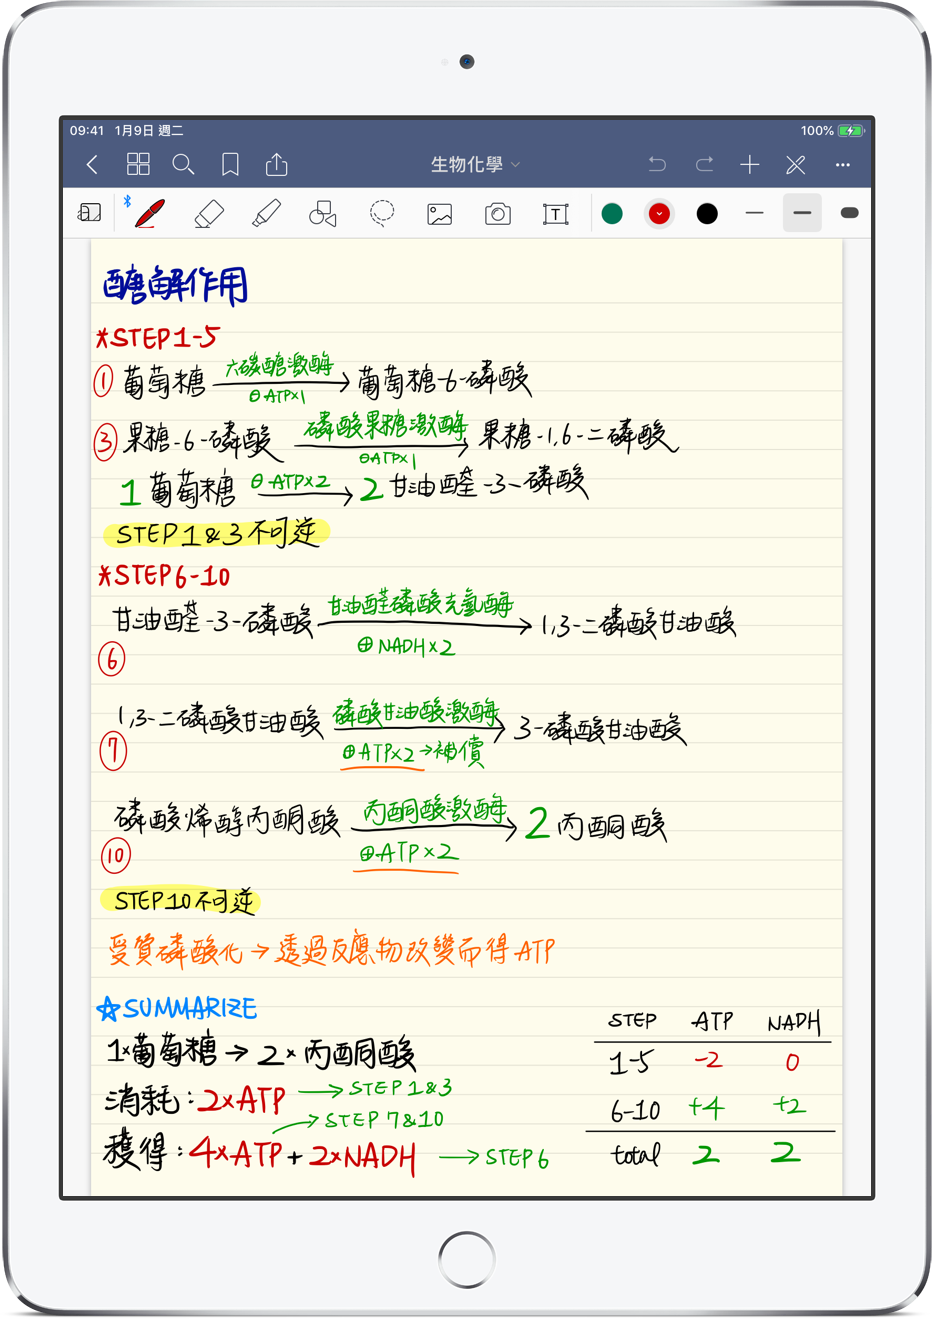Select the text box tool
This screenshot has height=1319, width=932.
click(555, 214)
